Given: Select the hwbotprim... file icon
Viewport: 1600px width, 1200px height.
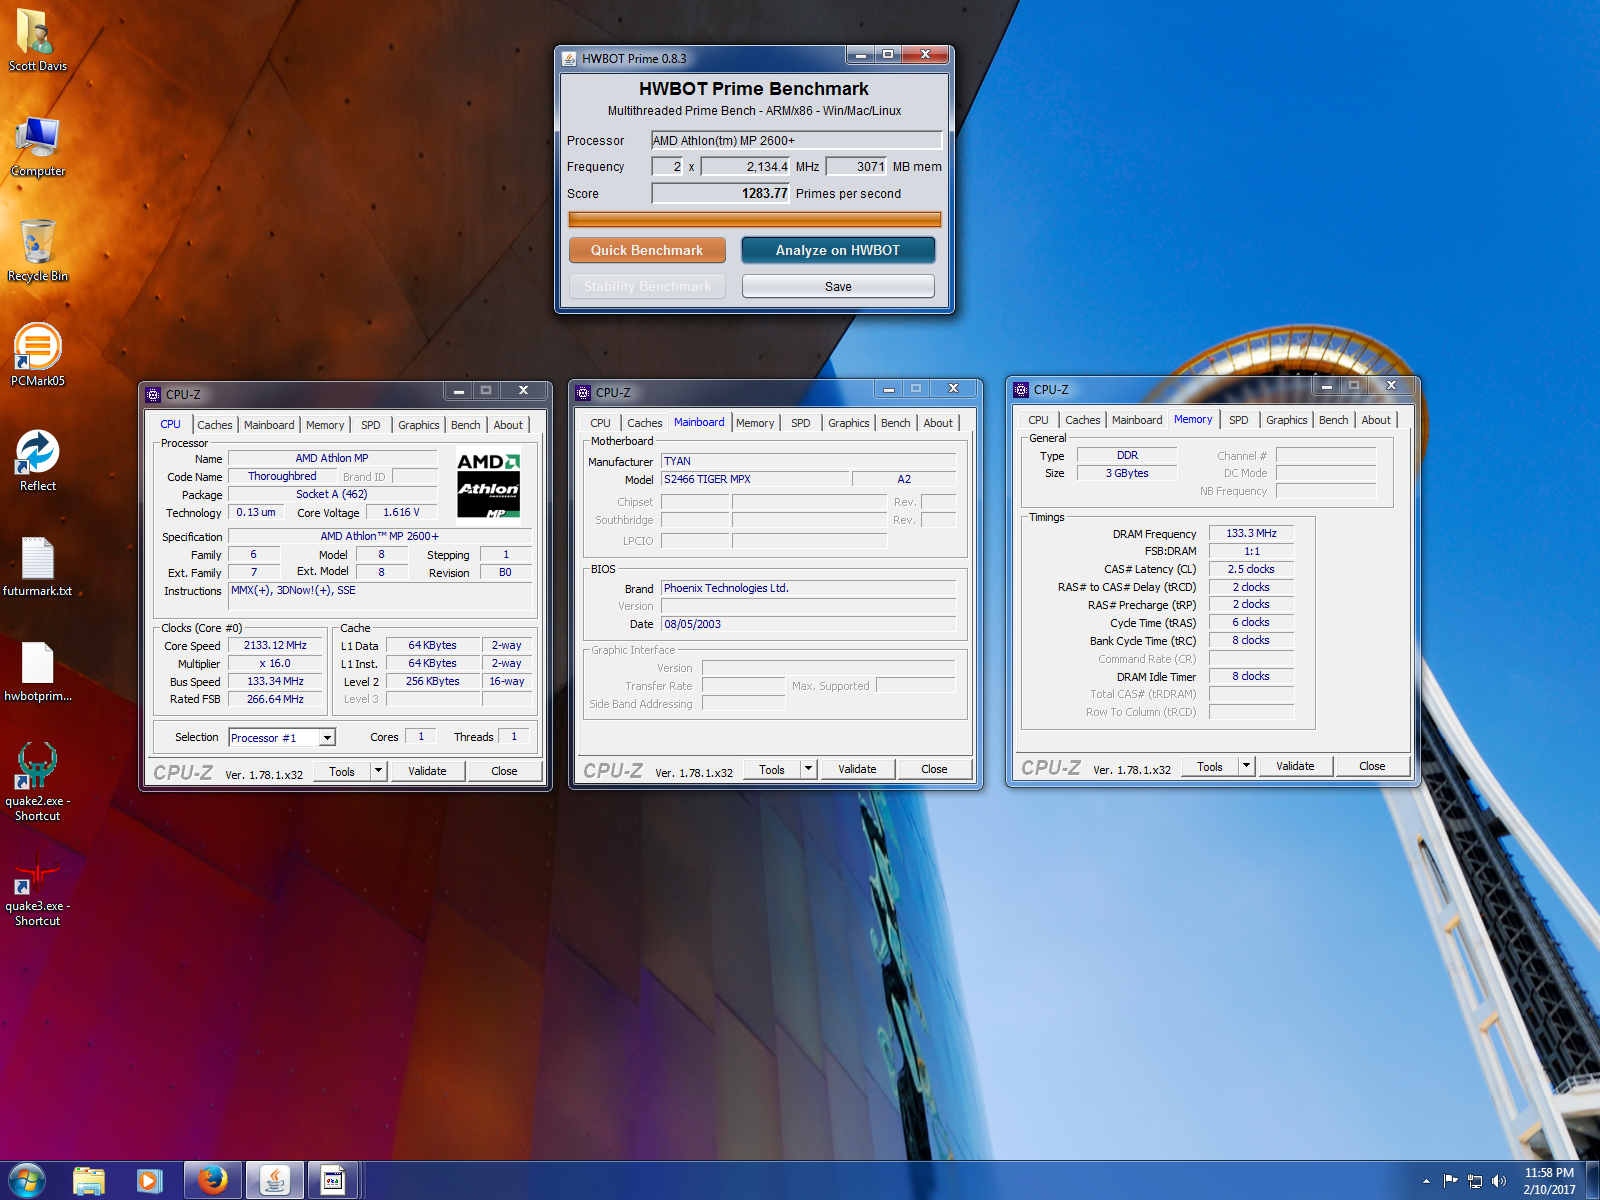Looking at the screenshot, I should pyautogui.click(x=38, y=671).
